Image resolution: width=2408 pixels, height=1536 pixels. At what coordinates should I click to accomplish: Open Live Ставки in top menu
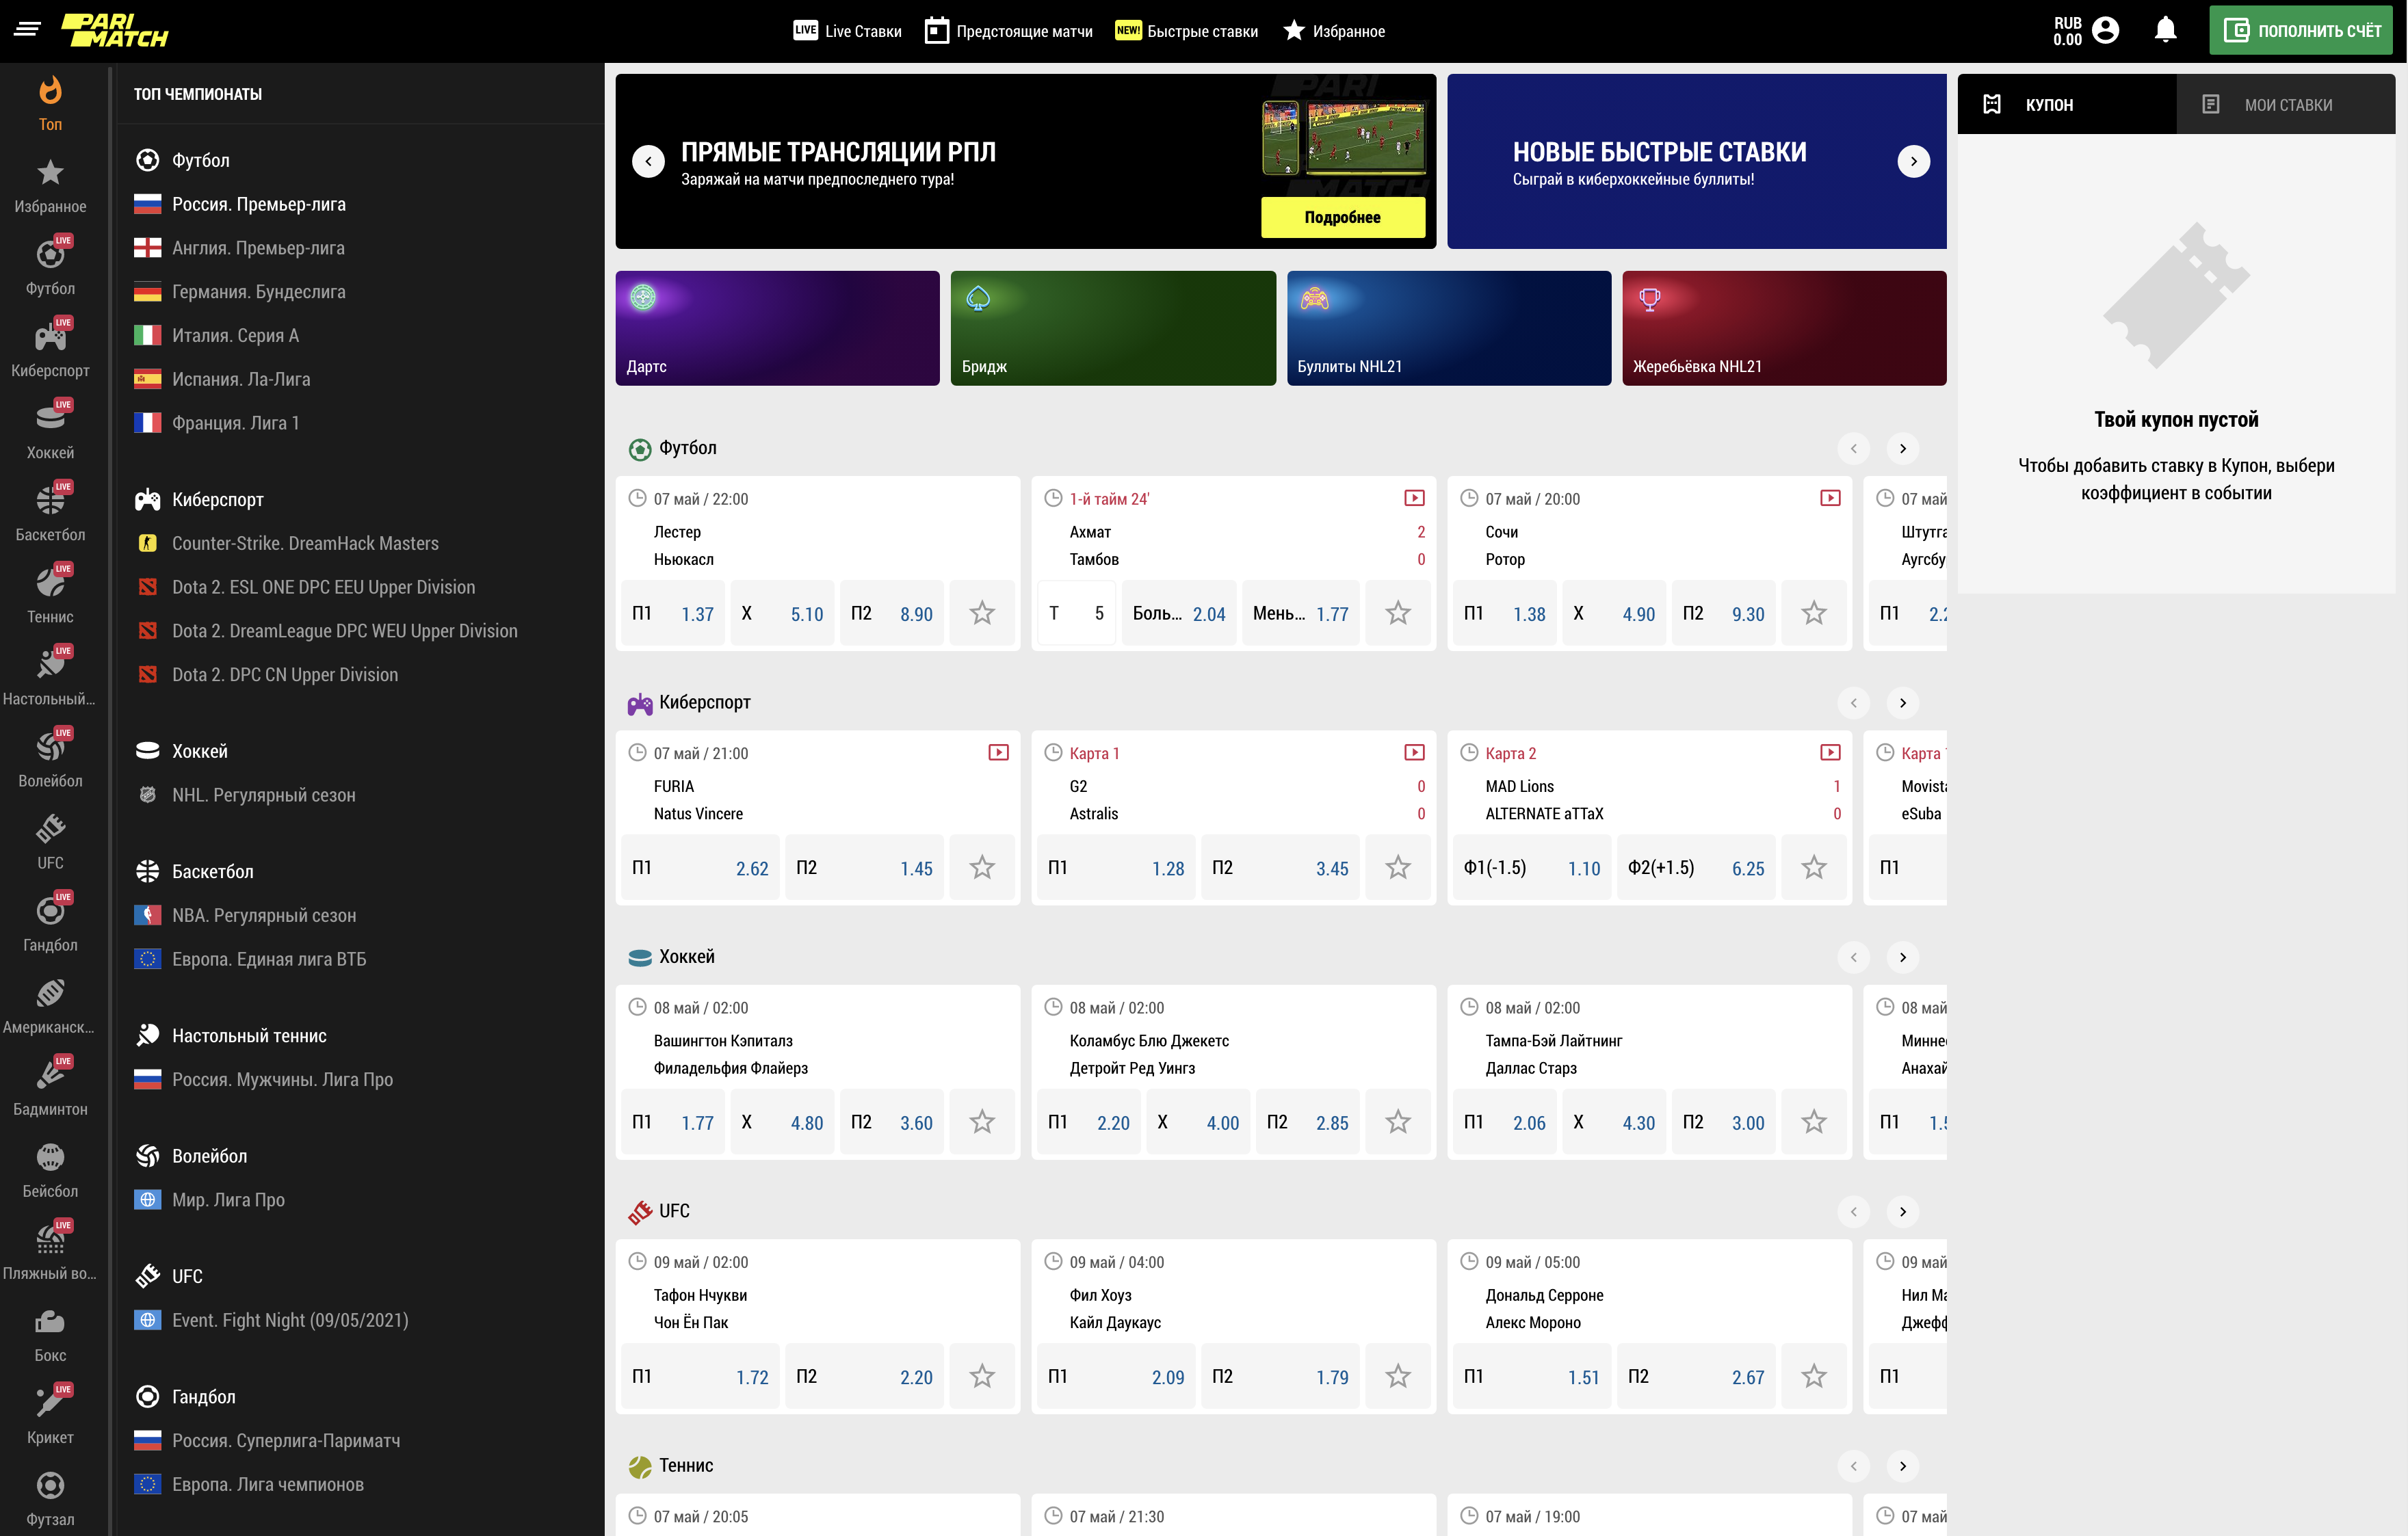847,31
